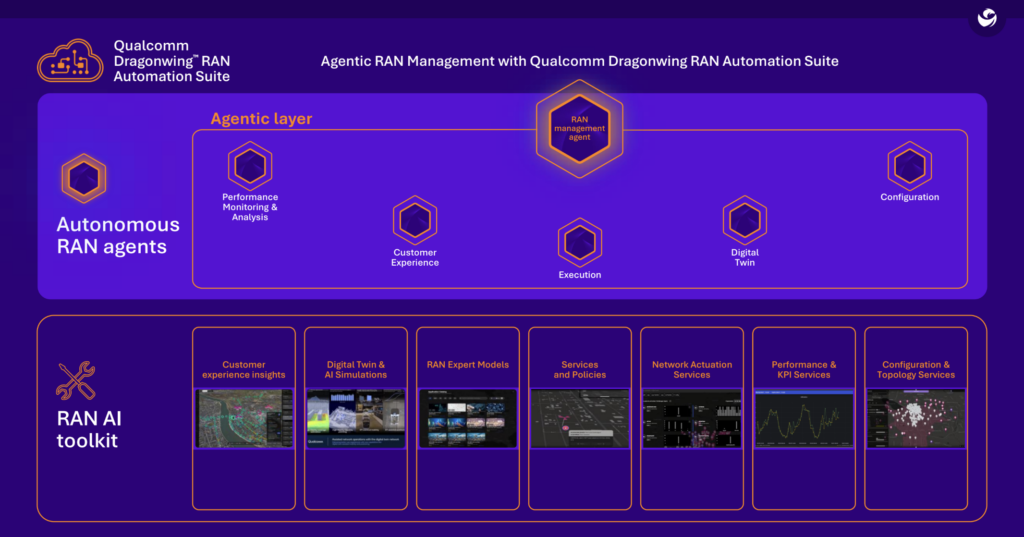Screen dimensions: 1024x537
Task: Open the Services and Policies thumbnail
Action: 580,419
